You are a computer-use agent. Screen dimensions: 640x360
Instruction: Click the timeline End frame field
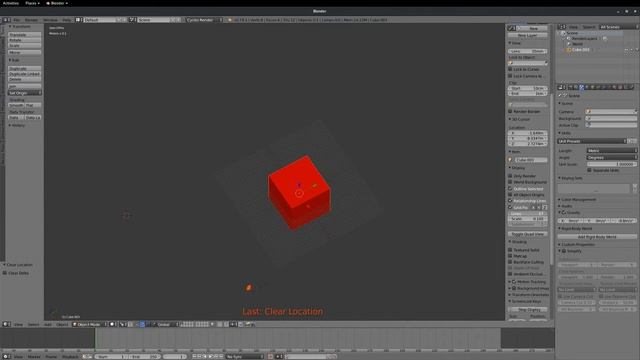click(x=145, y=357)
